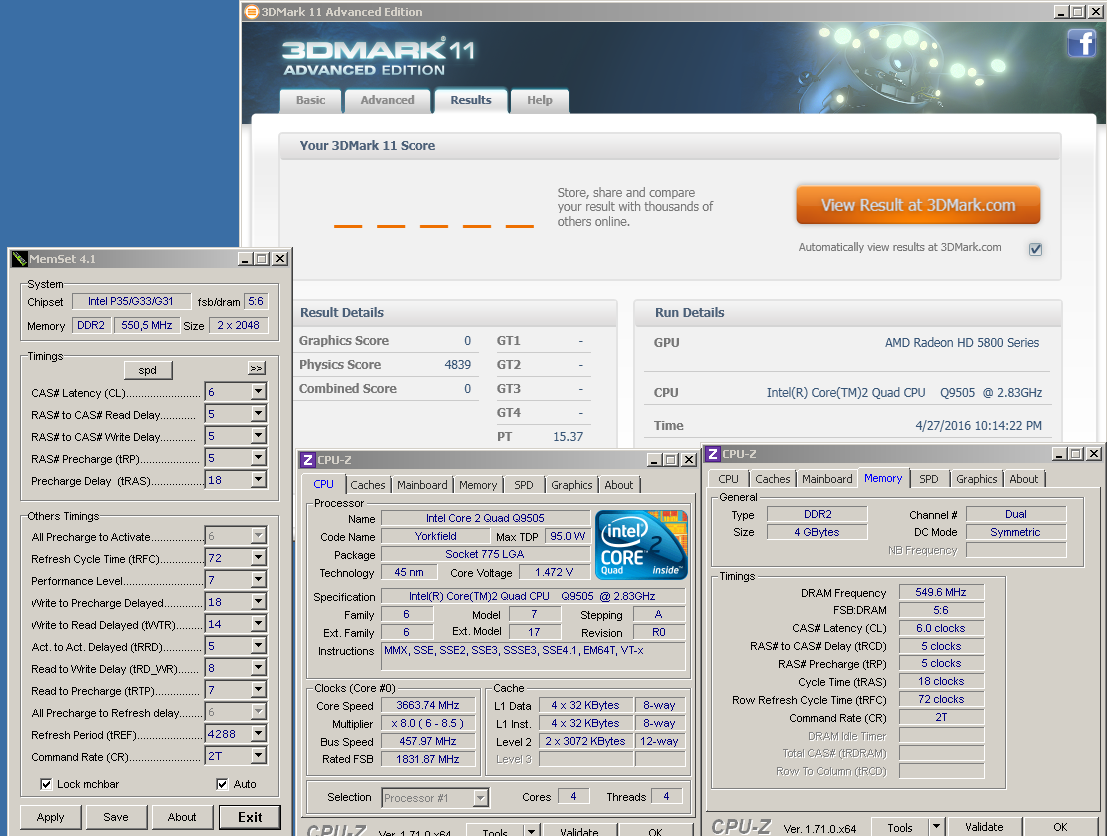The height and width of the screenshot is (836, 1107).
Task: Open the SPD tab in right CPU-Z
Action: point(929,479)
